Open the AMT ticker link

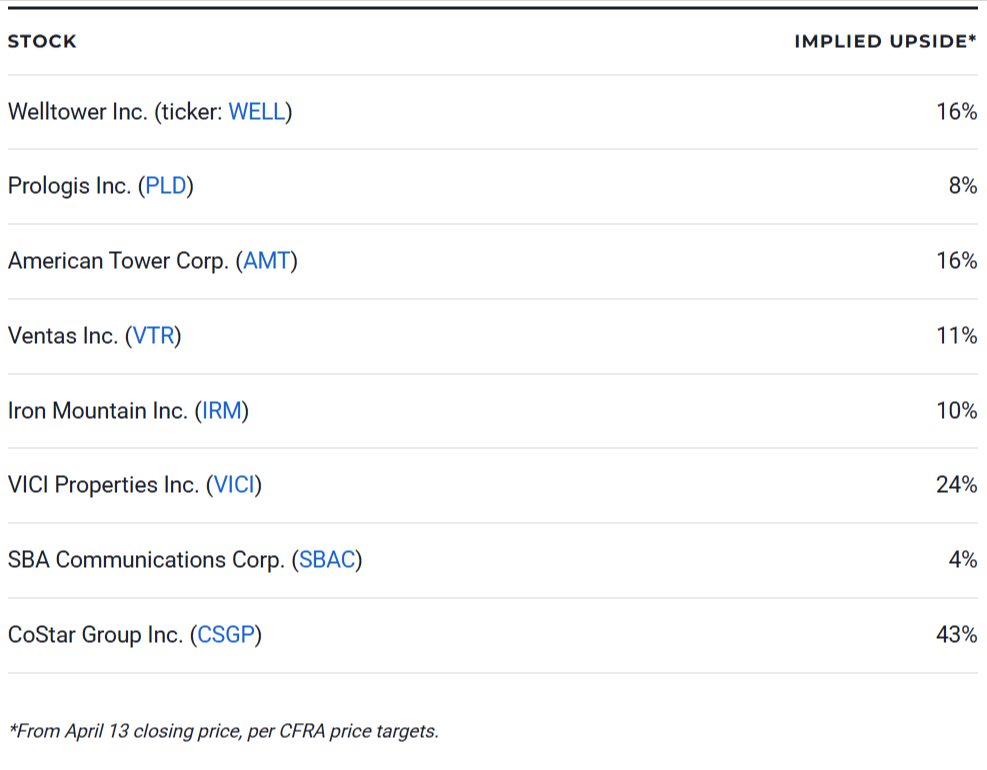[267, 261]
